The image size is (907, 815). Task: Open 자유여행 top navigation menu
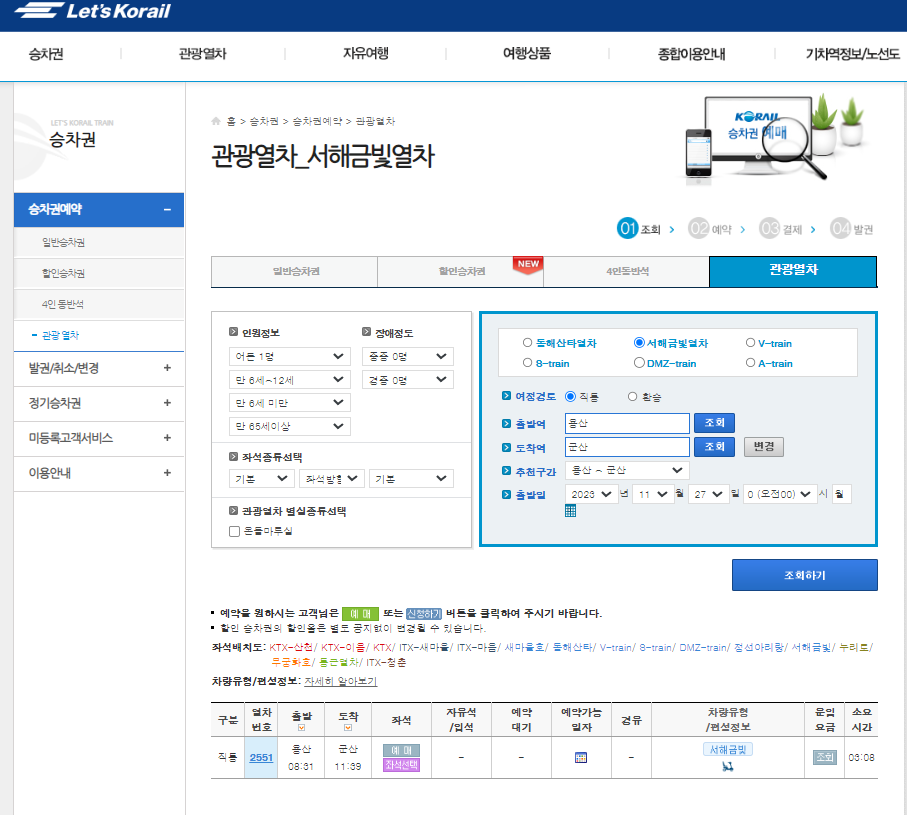coord(366,54)
